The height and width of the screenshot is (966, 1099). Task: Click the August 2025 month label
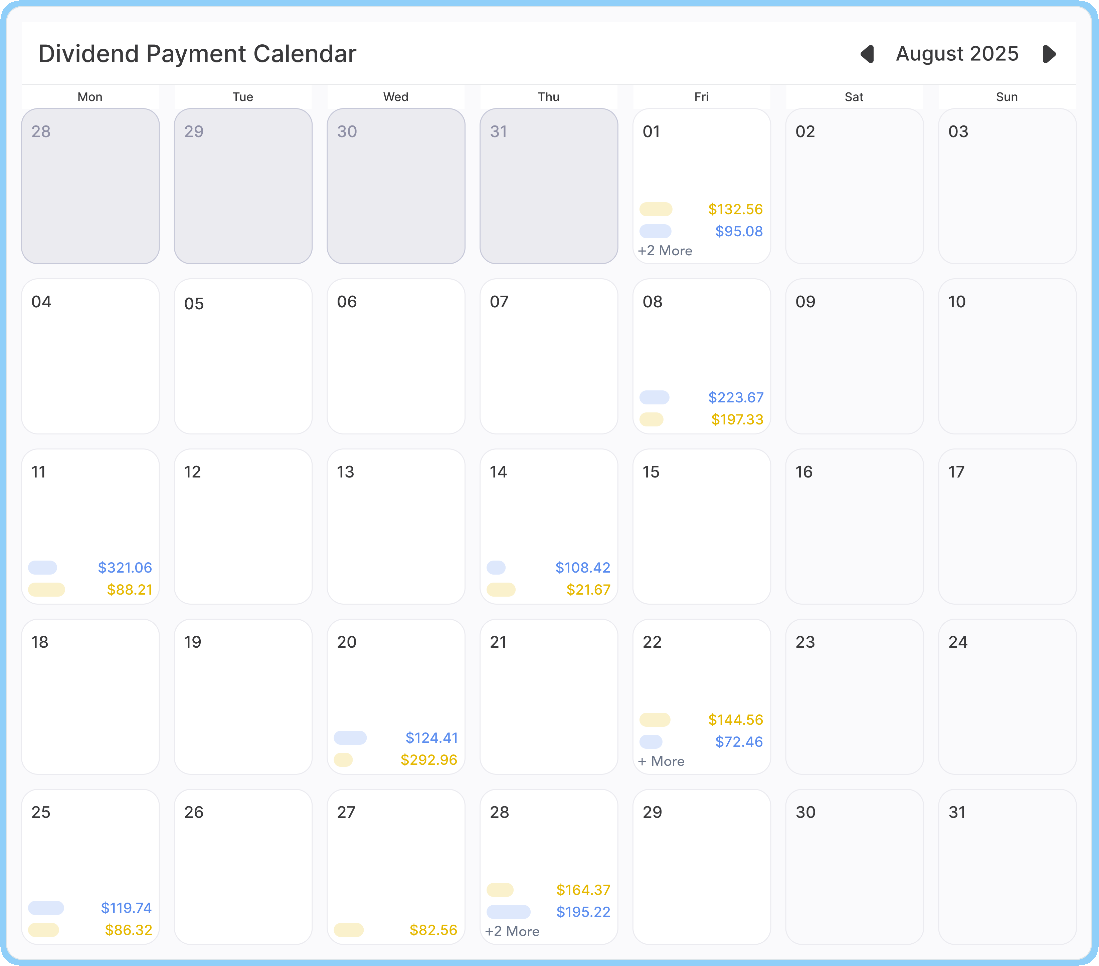[x=957, y=54]
